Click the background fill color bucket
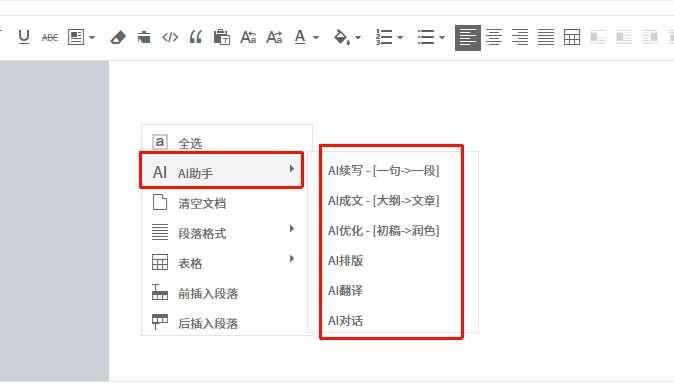This screenshot has width=674, height=391. 342,37
